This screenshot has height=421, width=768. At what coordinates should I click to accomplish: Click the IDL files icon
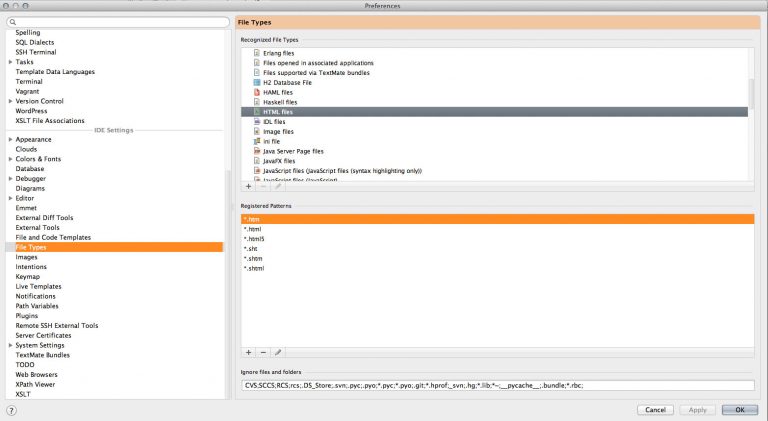pyautogui.click(x=257, y=121)
